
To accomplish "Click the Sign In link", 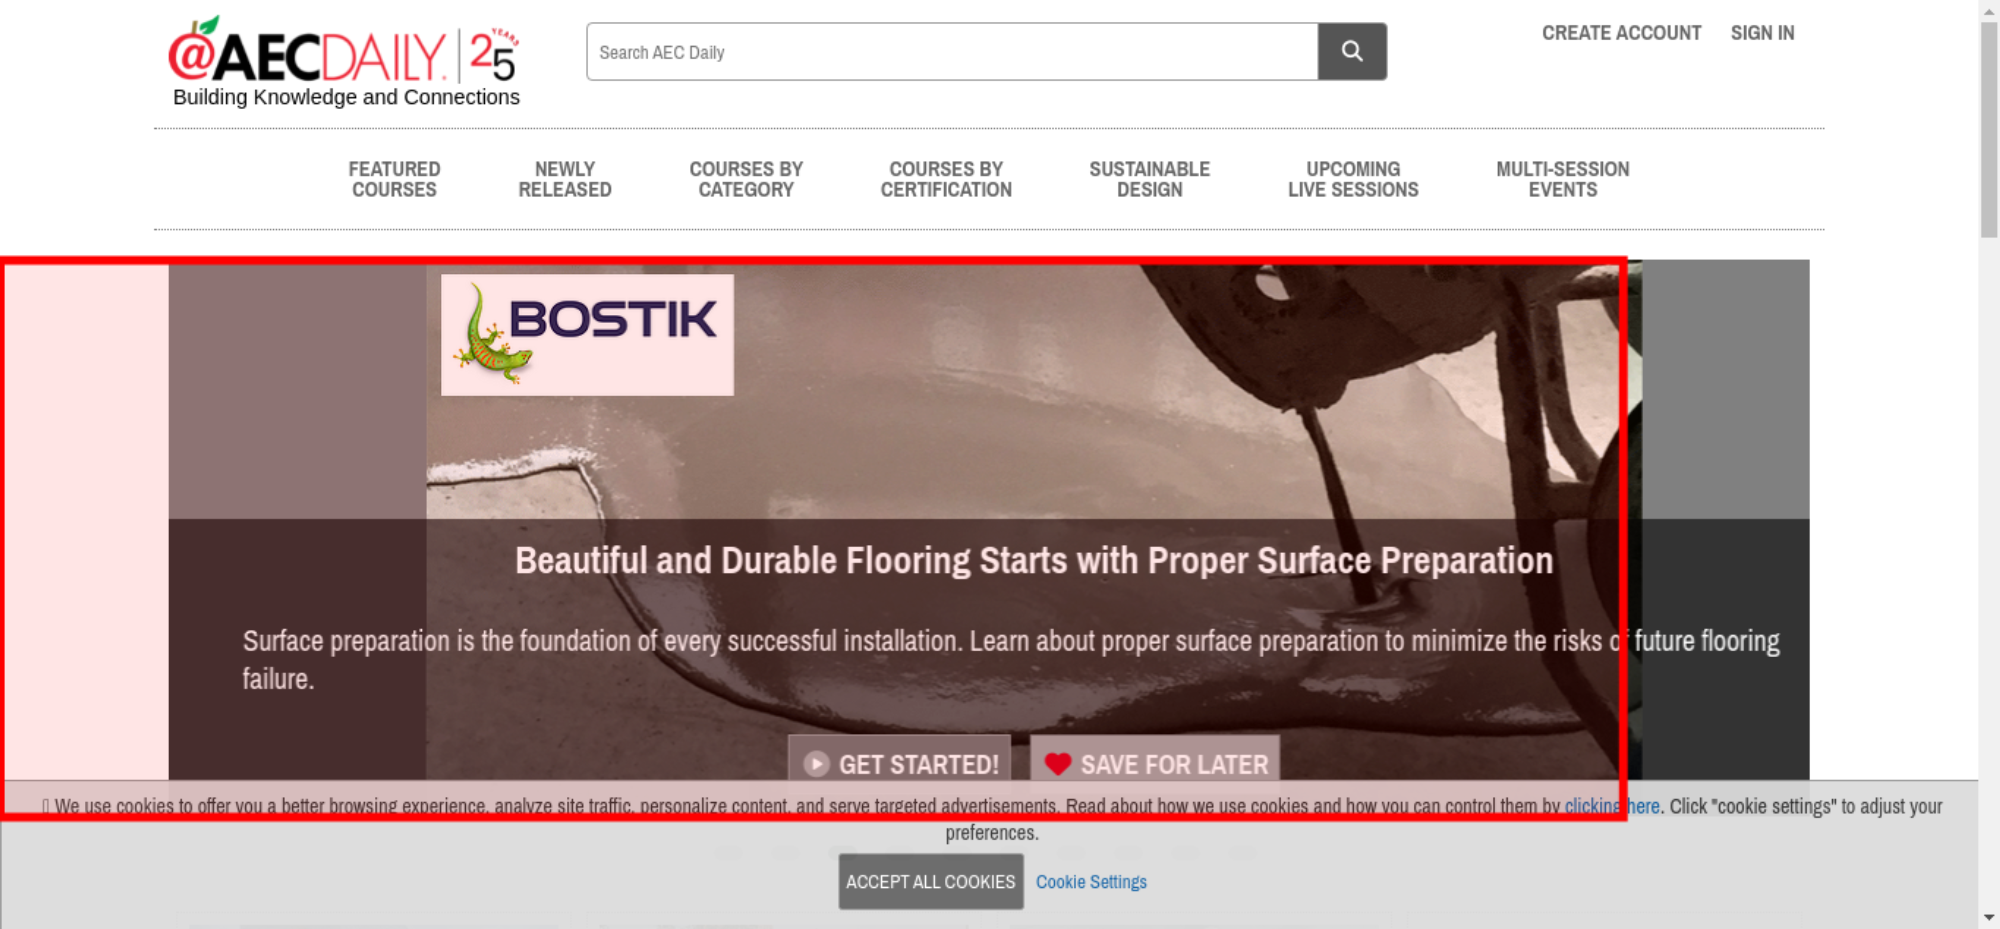I will (1763, 33).
